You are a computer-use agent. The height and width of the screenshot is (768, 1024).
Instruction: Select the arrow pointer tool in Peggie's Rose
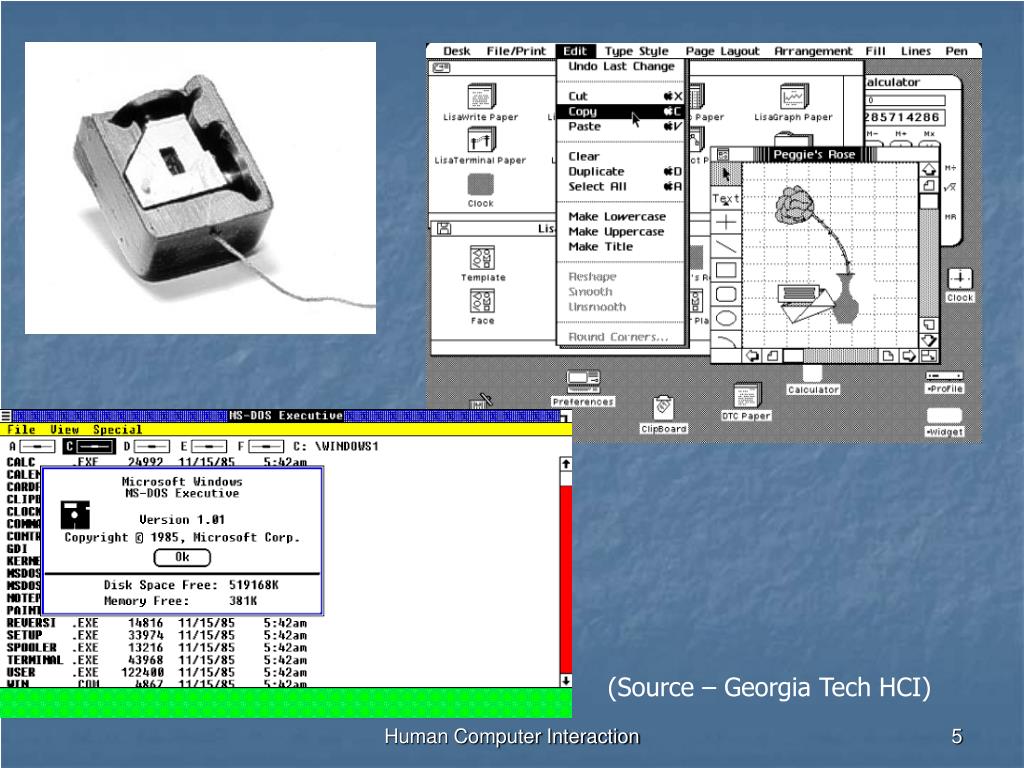coord(726,174)
